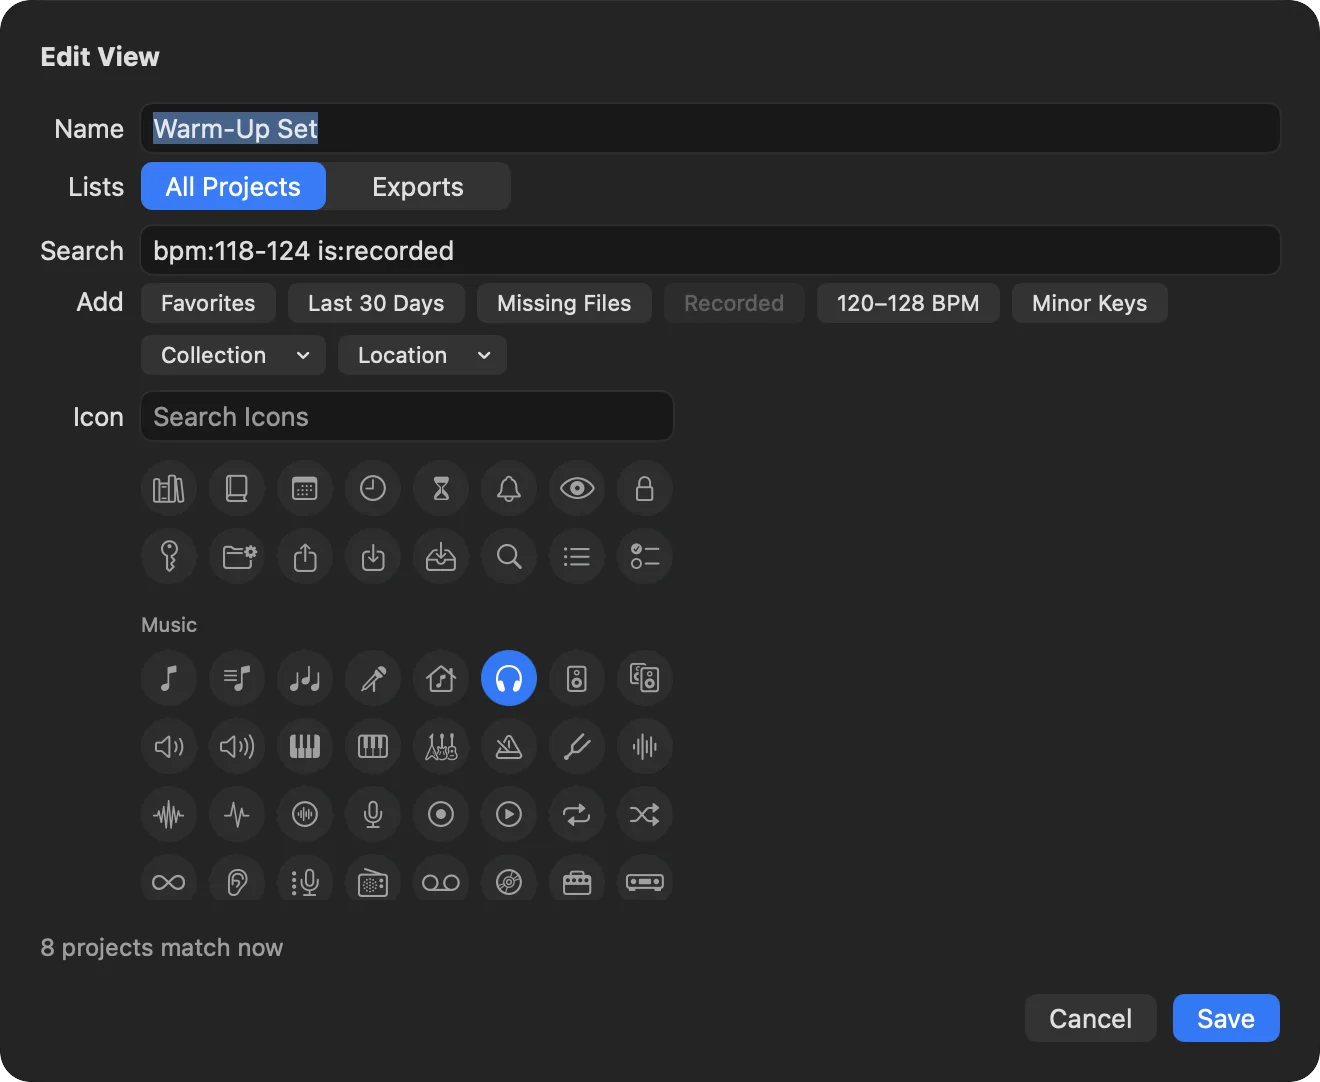1320x1082 pixels.
Task: Choose the single loudspeaker icon
Action: click(577, 679)
